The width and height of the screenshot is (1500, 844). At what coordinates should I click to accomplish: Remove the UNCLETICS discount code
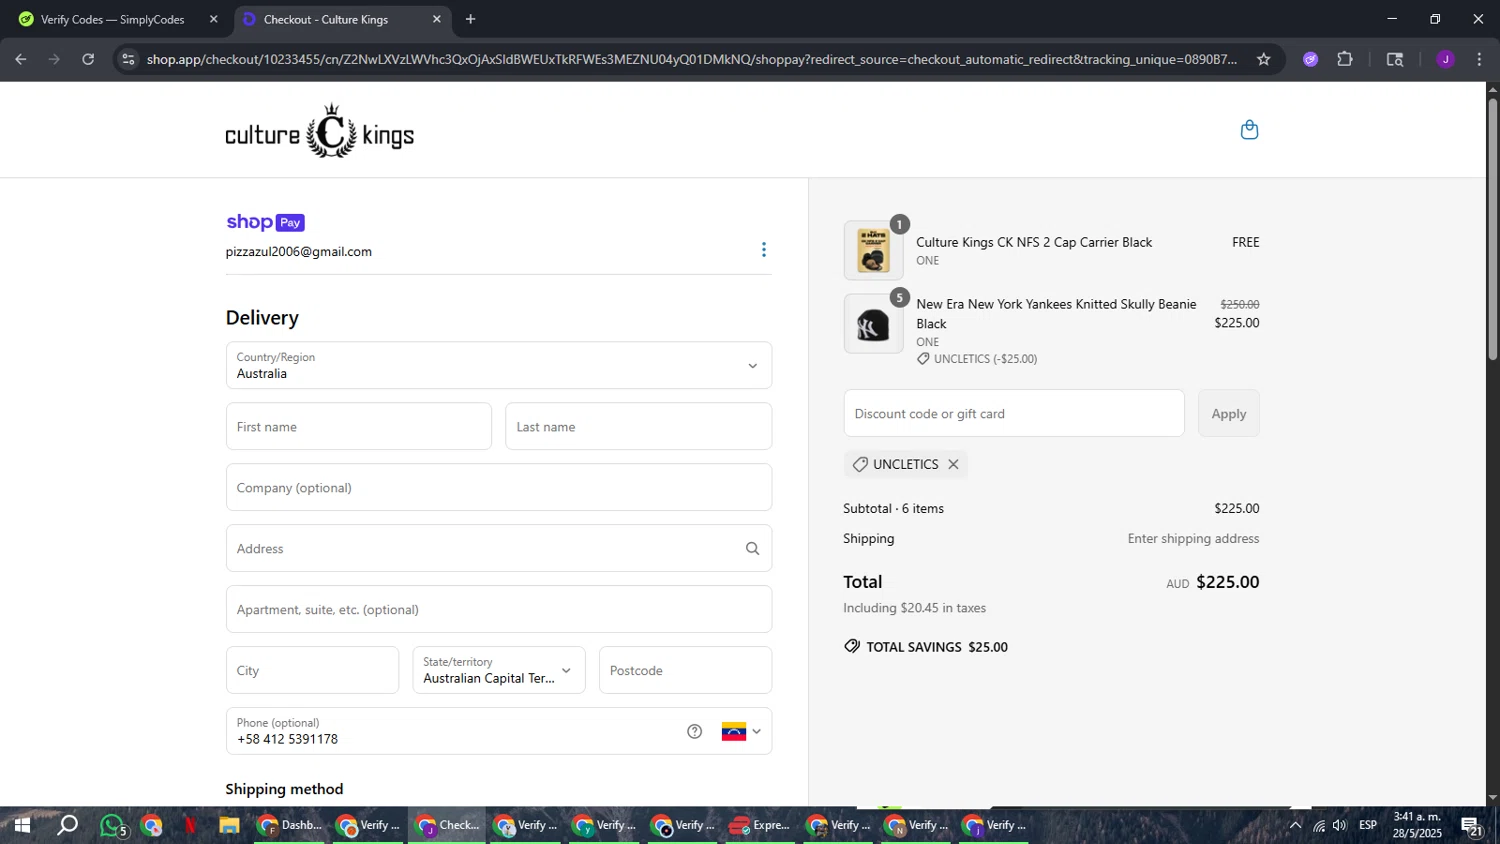click(x=953, y=464)
